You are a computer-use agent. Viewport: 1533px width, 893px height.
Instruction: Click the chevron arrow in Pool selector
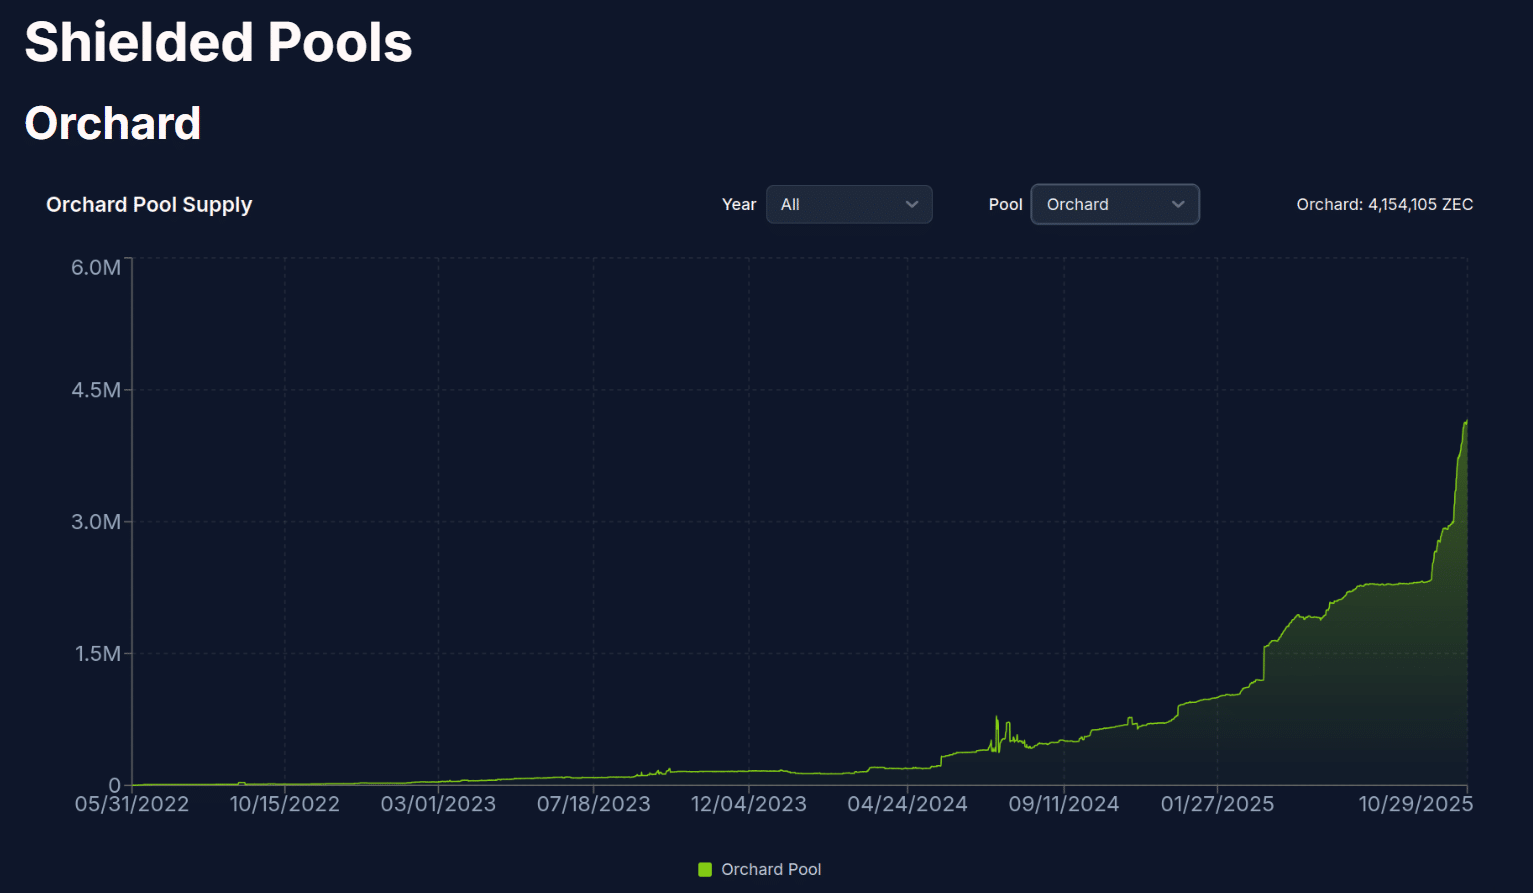(x=1178, y=204)
